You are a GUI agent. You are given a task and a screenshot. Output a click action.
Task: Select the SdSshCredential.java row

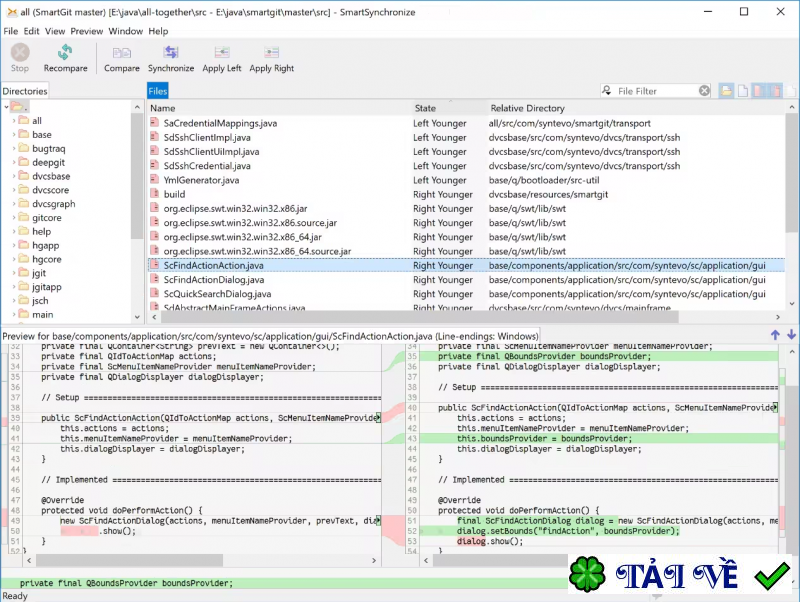click(x=466, y=165)
